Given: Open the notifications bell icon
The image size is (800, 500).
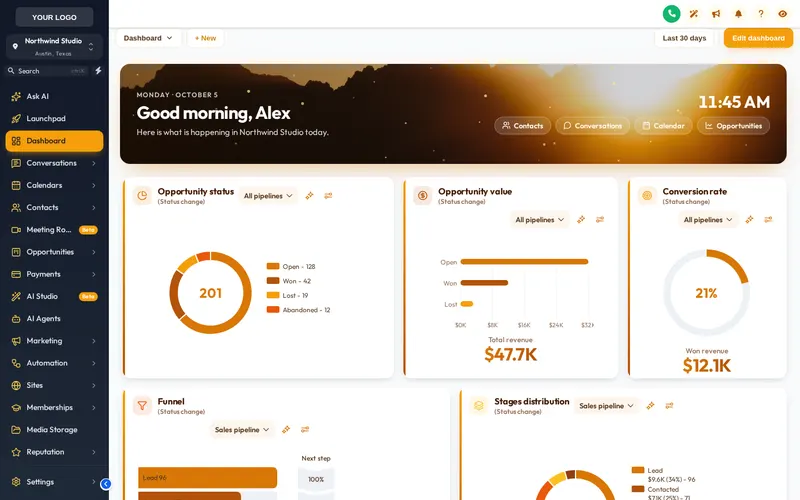Looking at the screenshot, I should pos(738,14).
